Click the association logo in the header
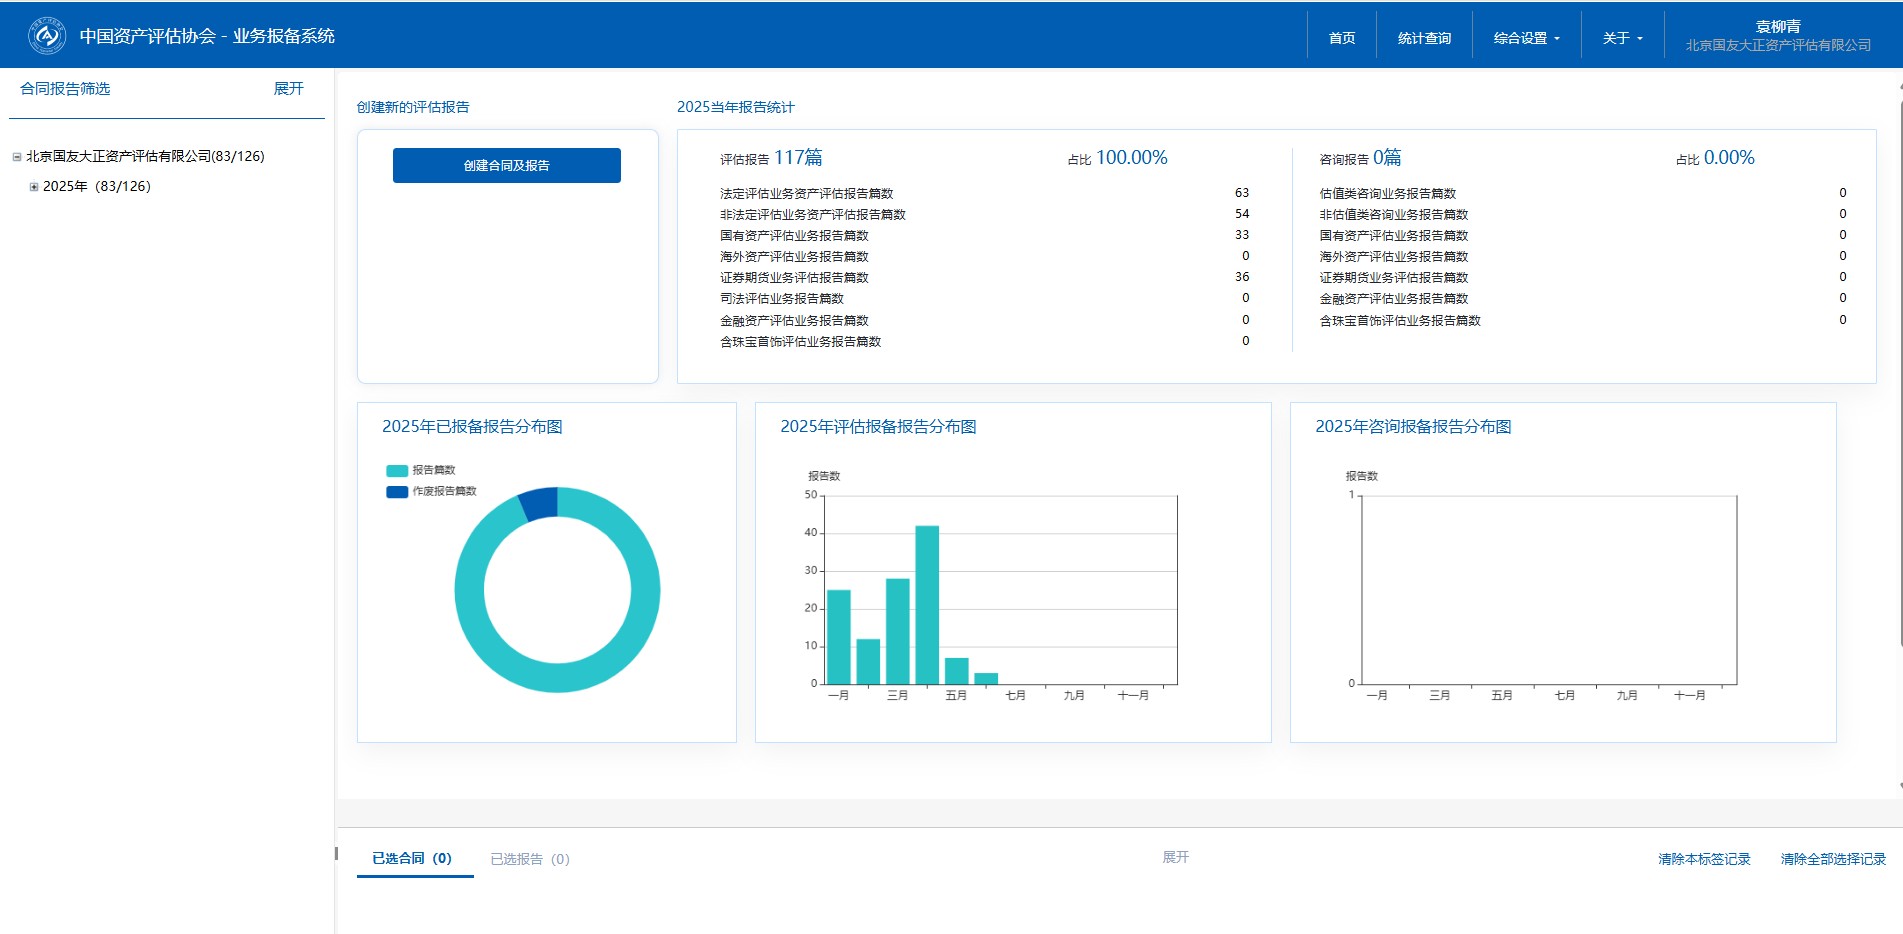 click(x=46, y=36)
